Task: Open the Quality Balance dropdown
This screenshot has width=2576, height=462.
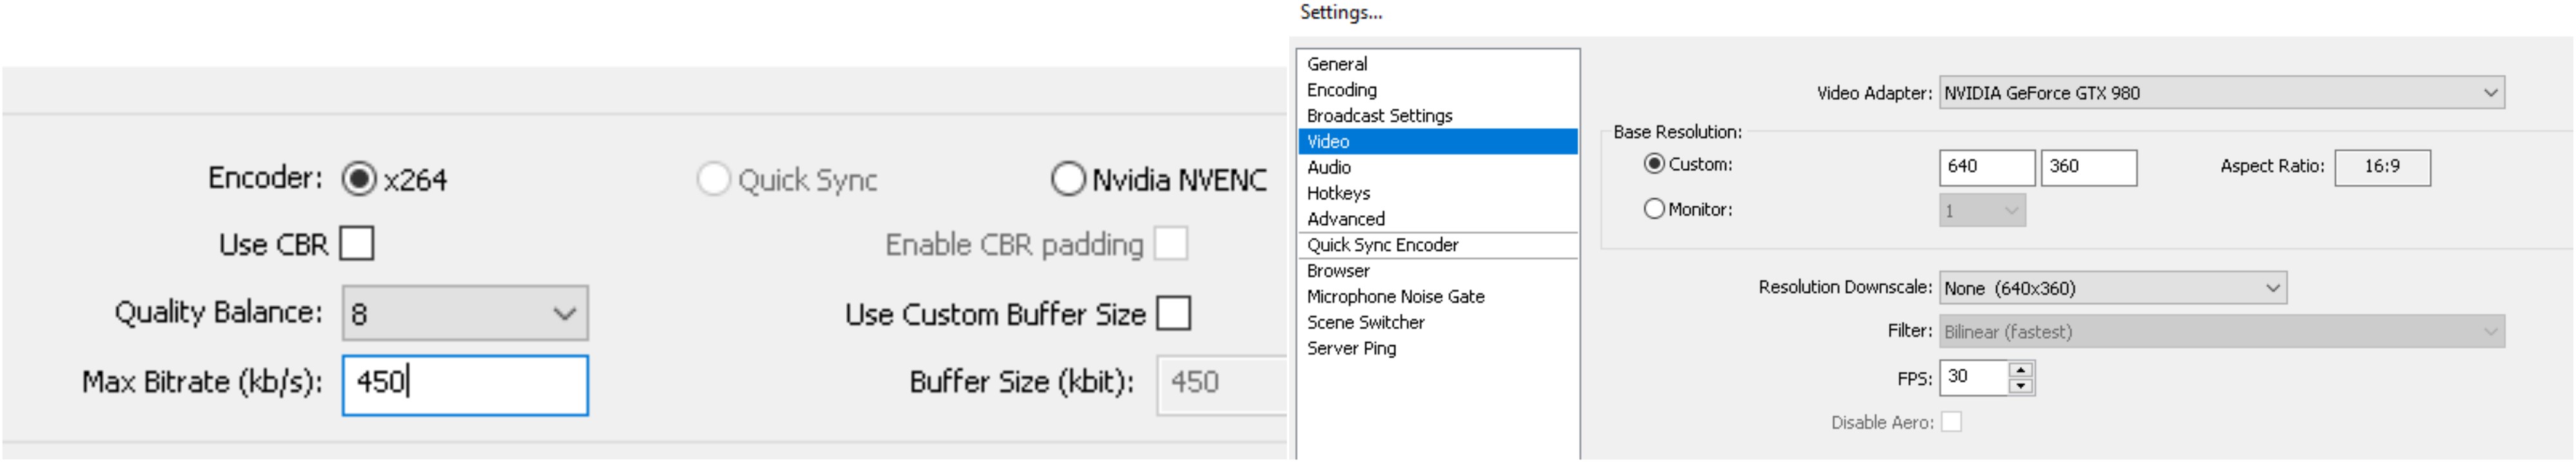Action: click(x=465, y=313)
